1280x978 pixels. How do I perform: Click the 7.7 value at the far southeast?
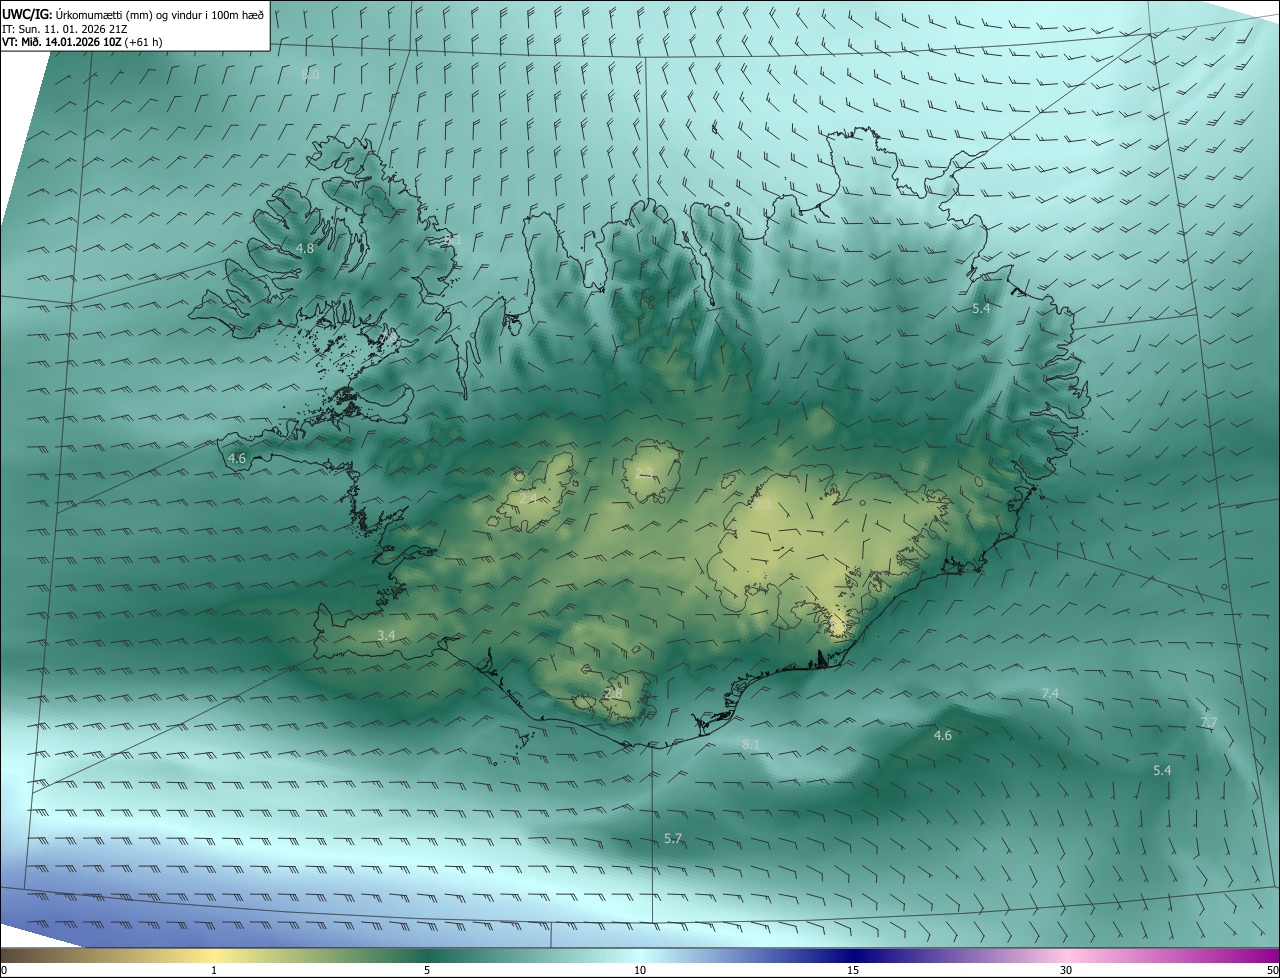tap(1208, 722)
